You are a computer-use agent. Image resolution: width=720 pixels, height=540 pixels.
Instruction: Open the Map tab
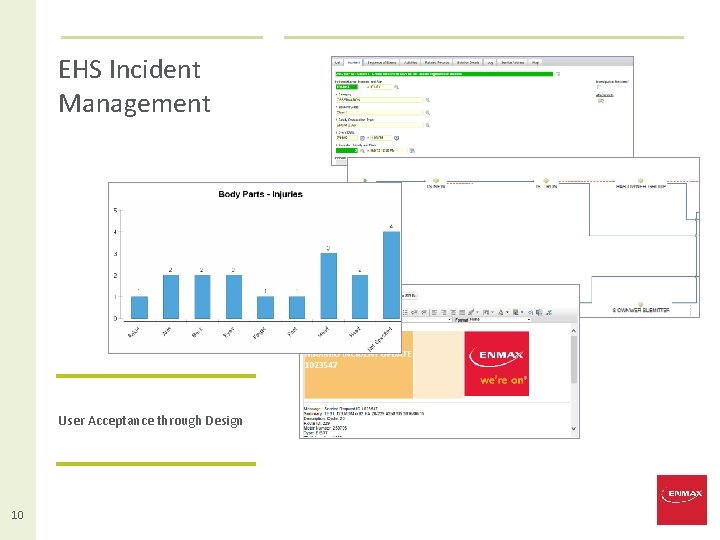[535, 62]
